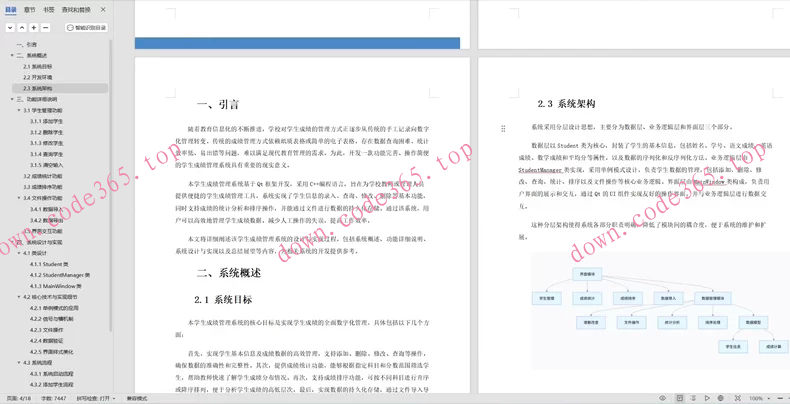Collapse the 4.3 系统流程 tree node
Image resolution: width=790 pixels, height=404 pixels.
click(x=19, y=363)
